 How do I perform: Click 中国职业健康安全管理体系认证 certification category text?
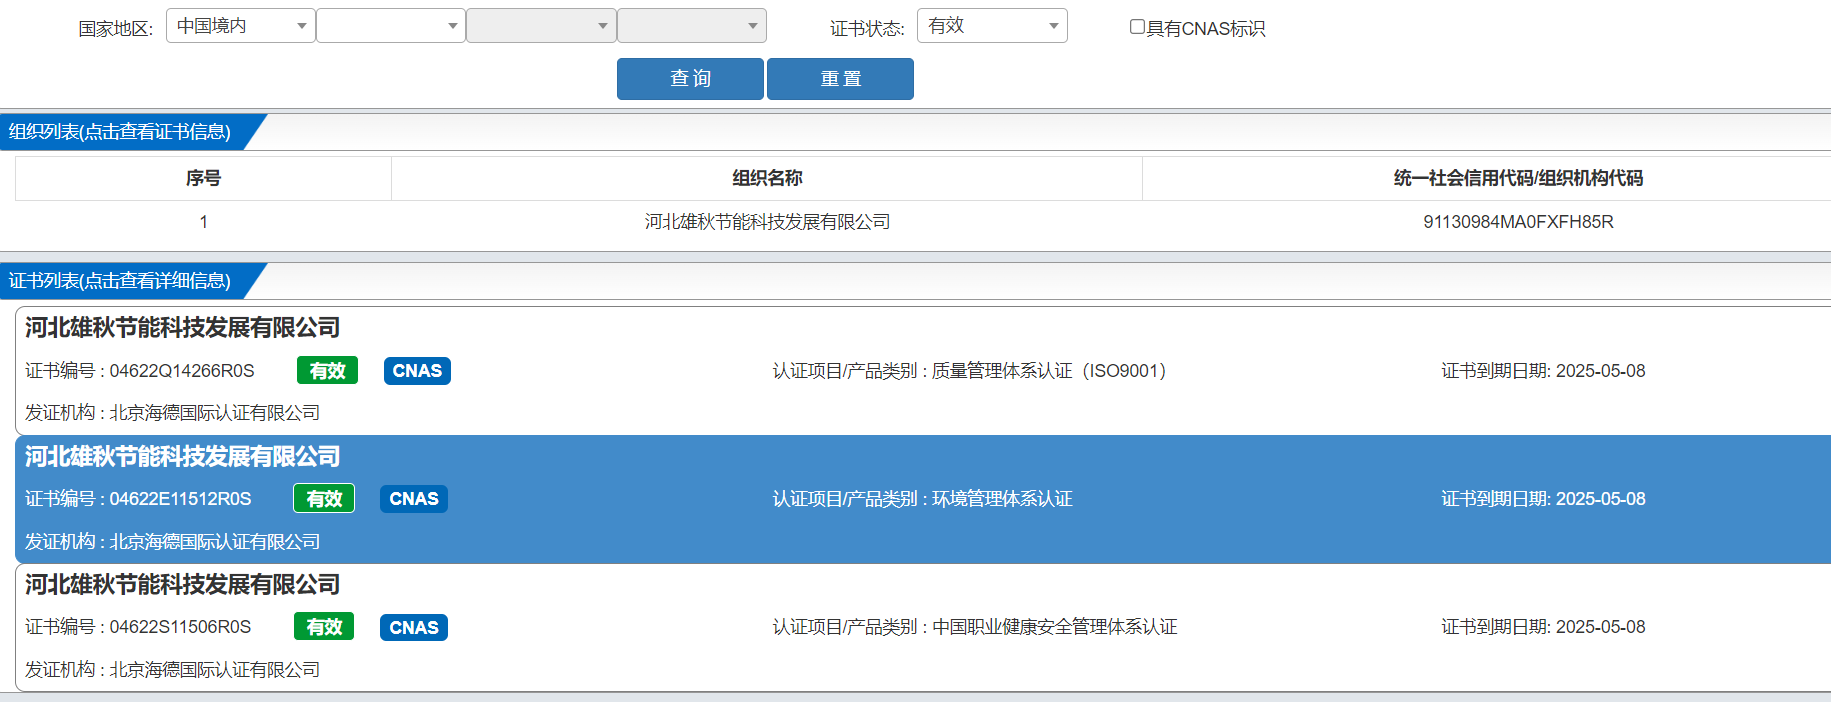tap(1055, 627)
